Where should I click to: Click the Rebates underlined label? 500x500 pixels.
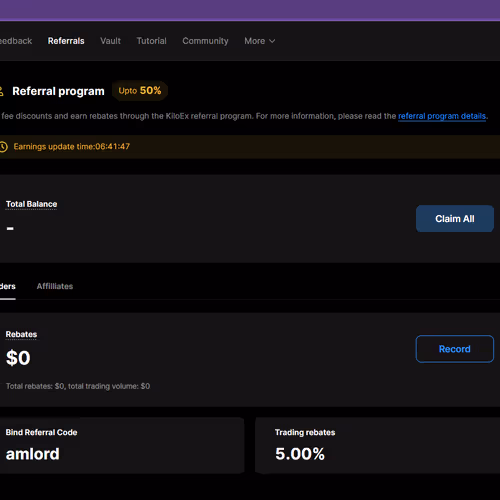pyautogui.click(x=21, y=334)
